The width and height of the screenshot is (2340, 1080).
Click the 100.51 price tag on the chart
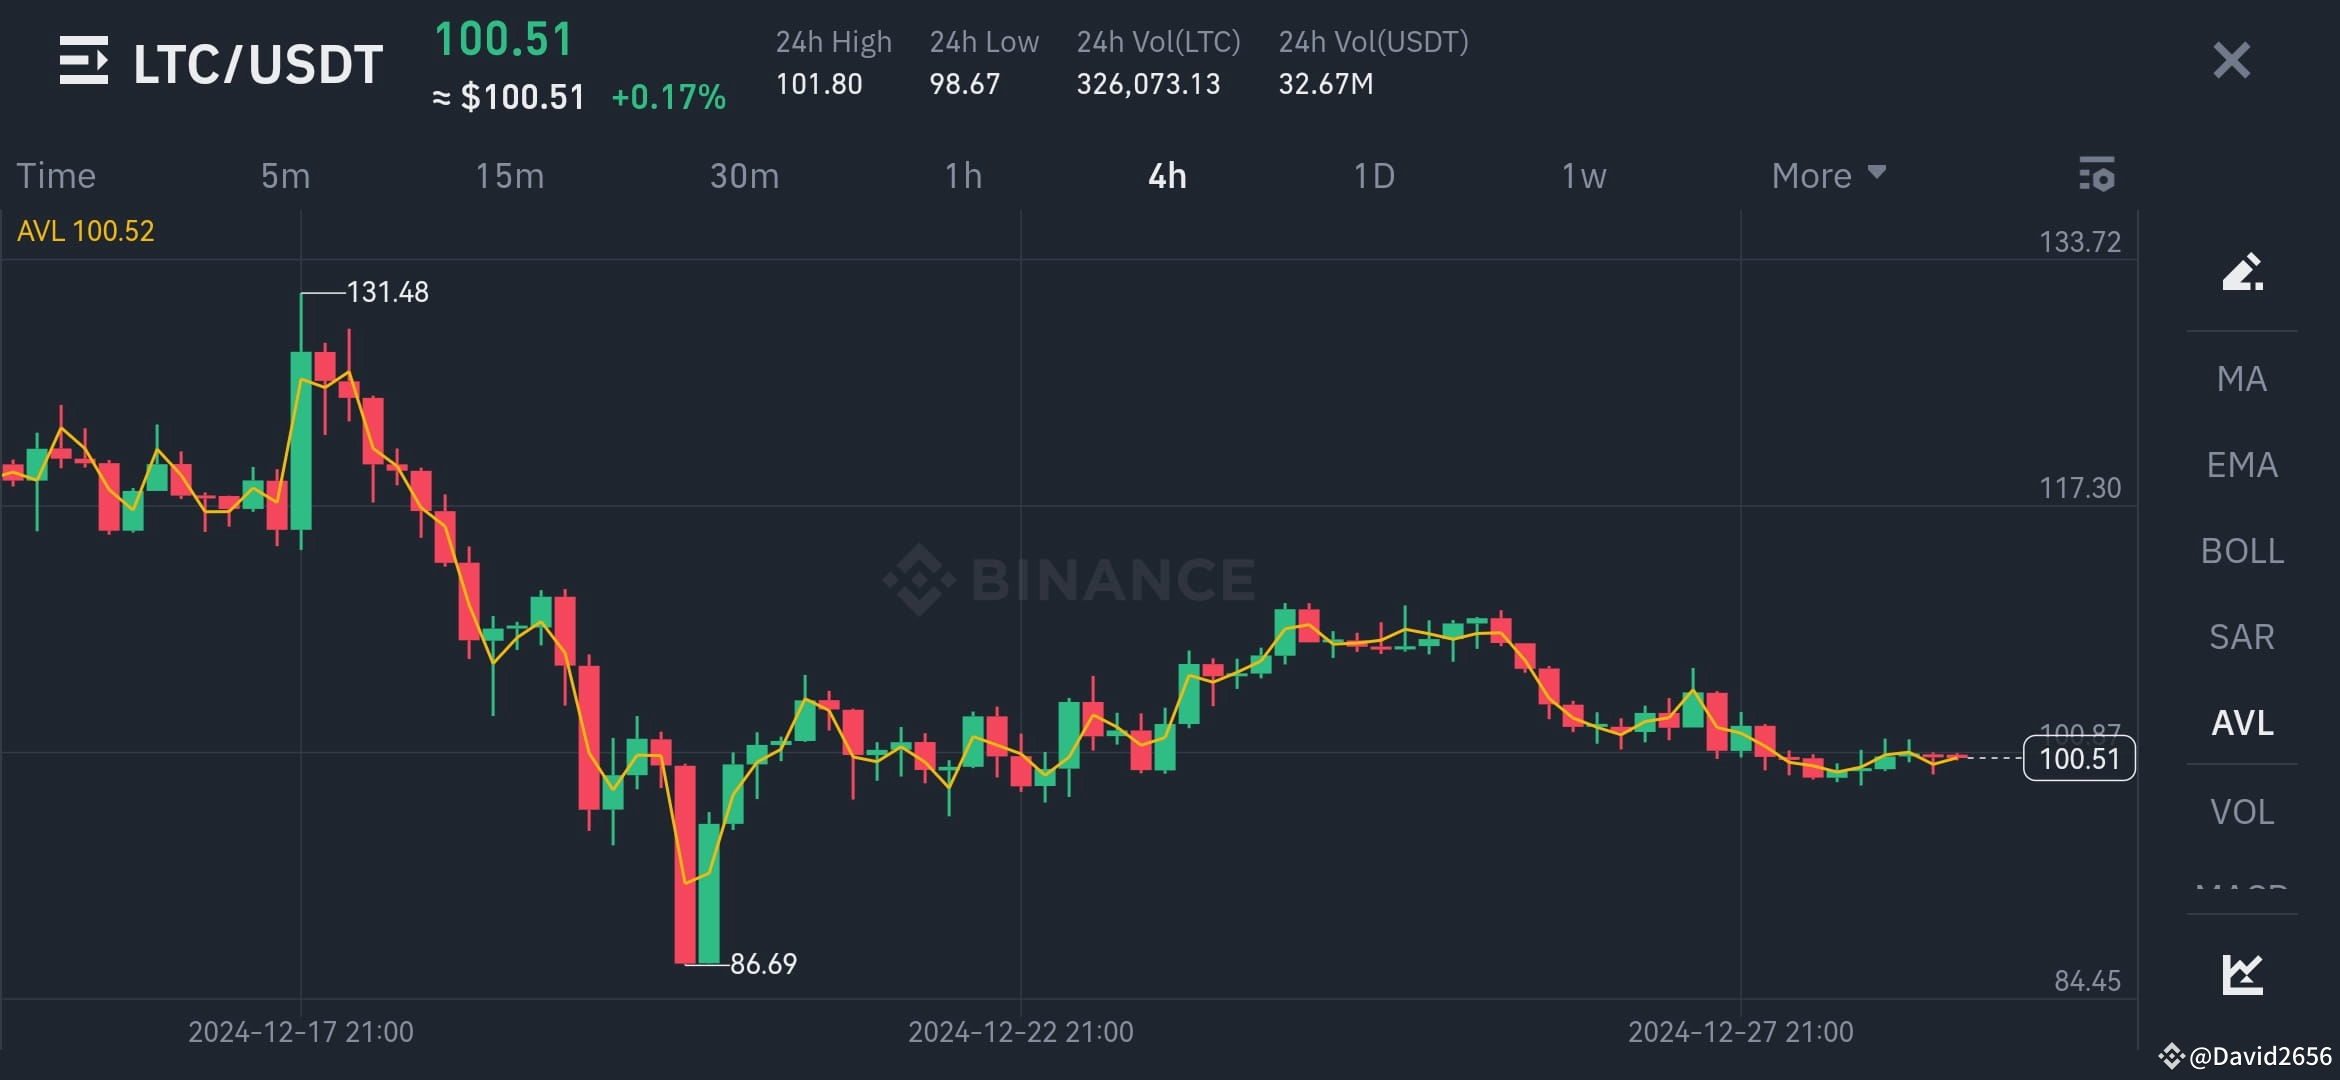click(2079, 758)
